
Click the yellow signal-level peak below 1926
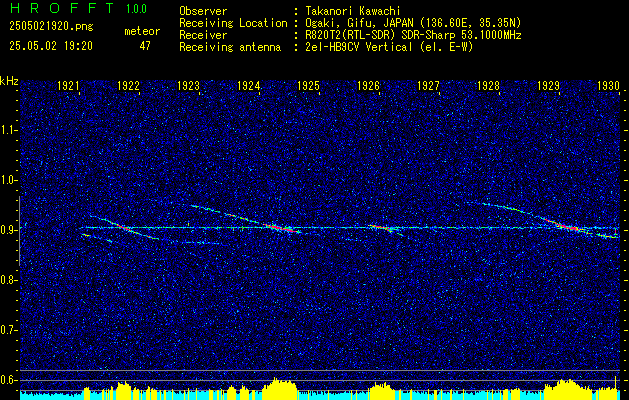(x=382, y=390)
